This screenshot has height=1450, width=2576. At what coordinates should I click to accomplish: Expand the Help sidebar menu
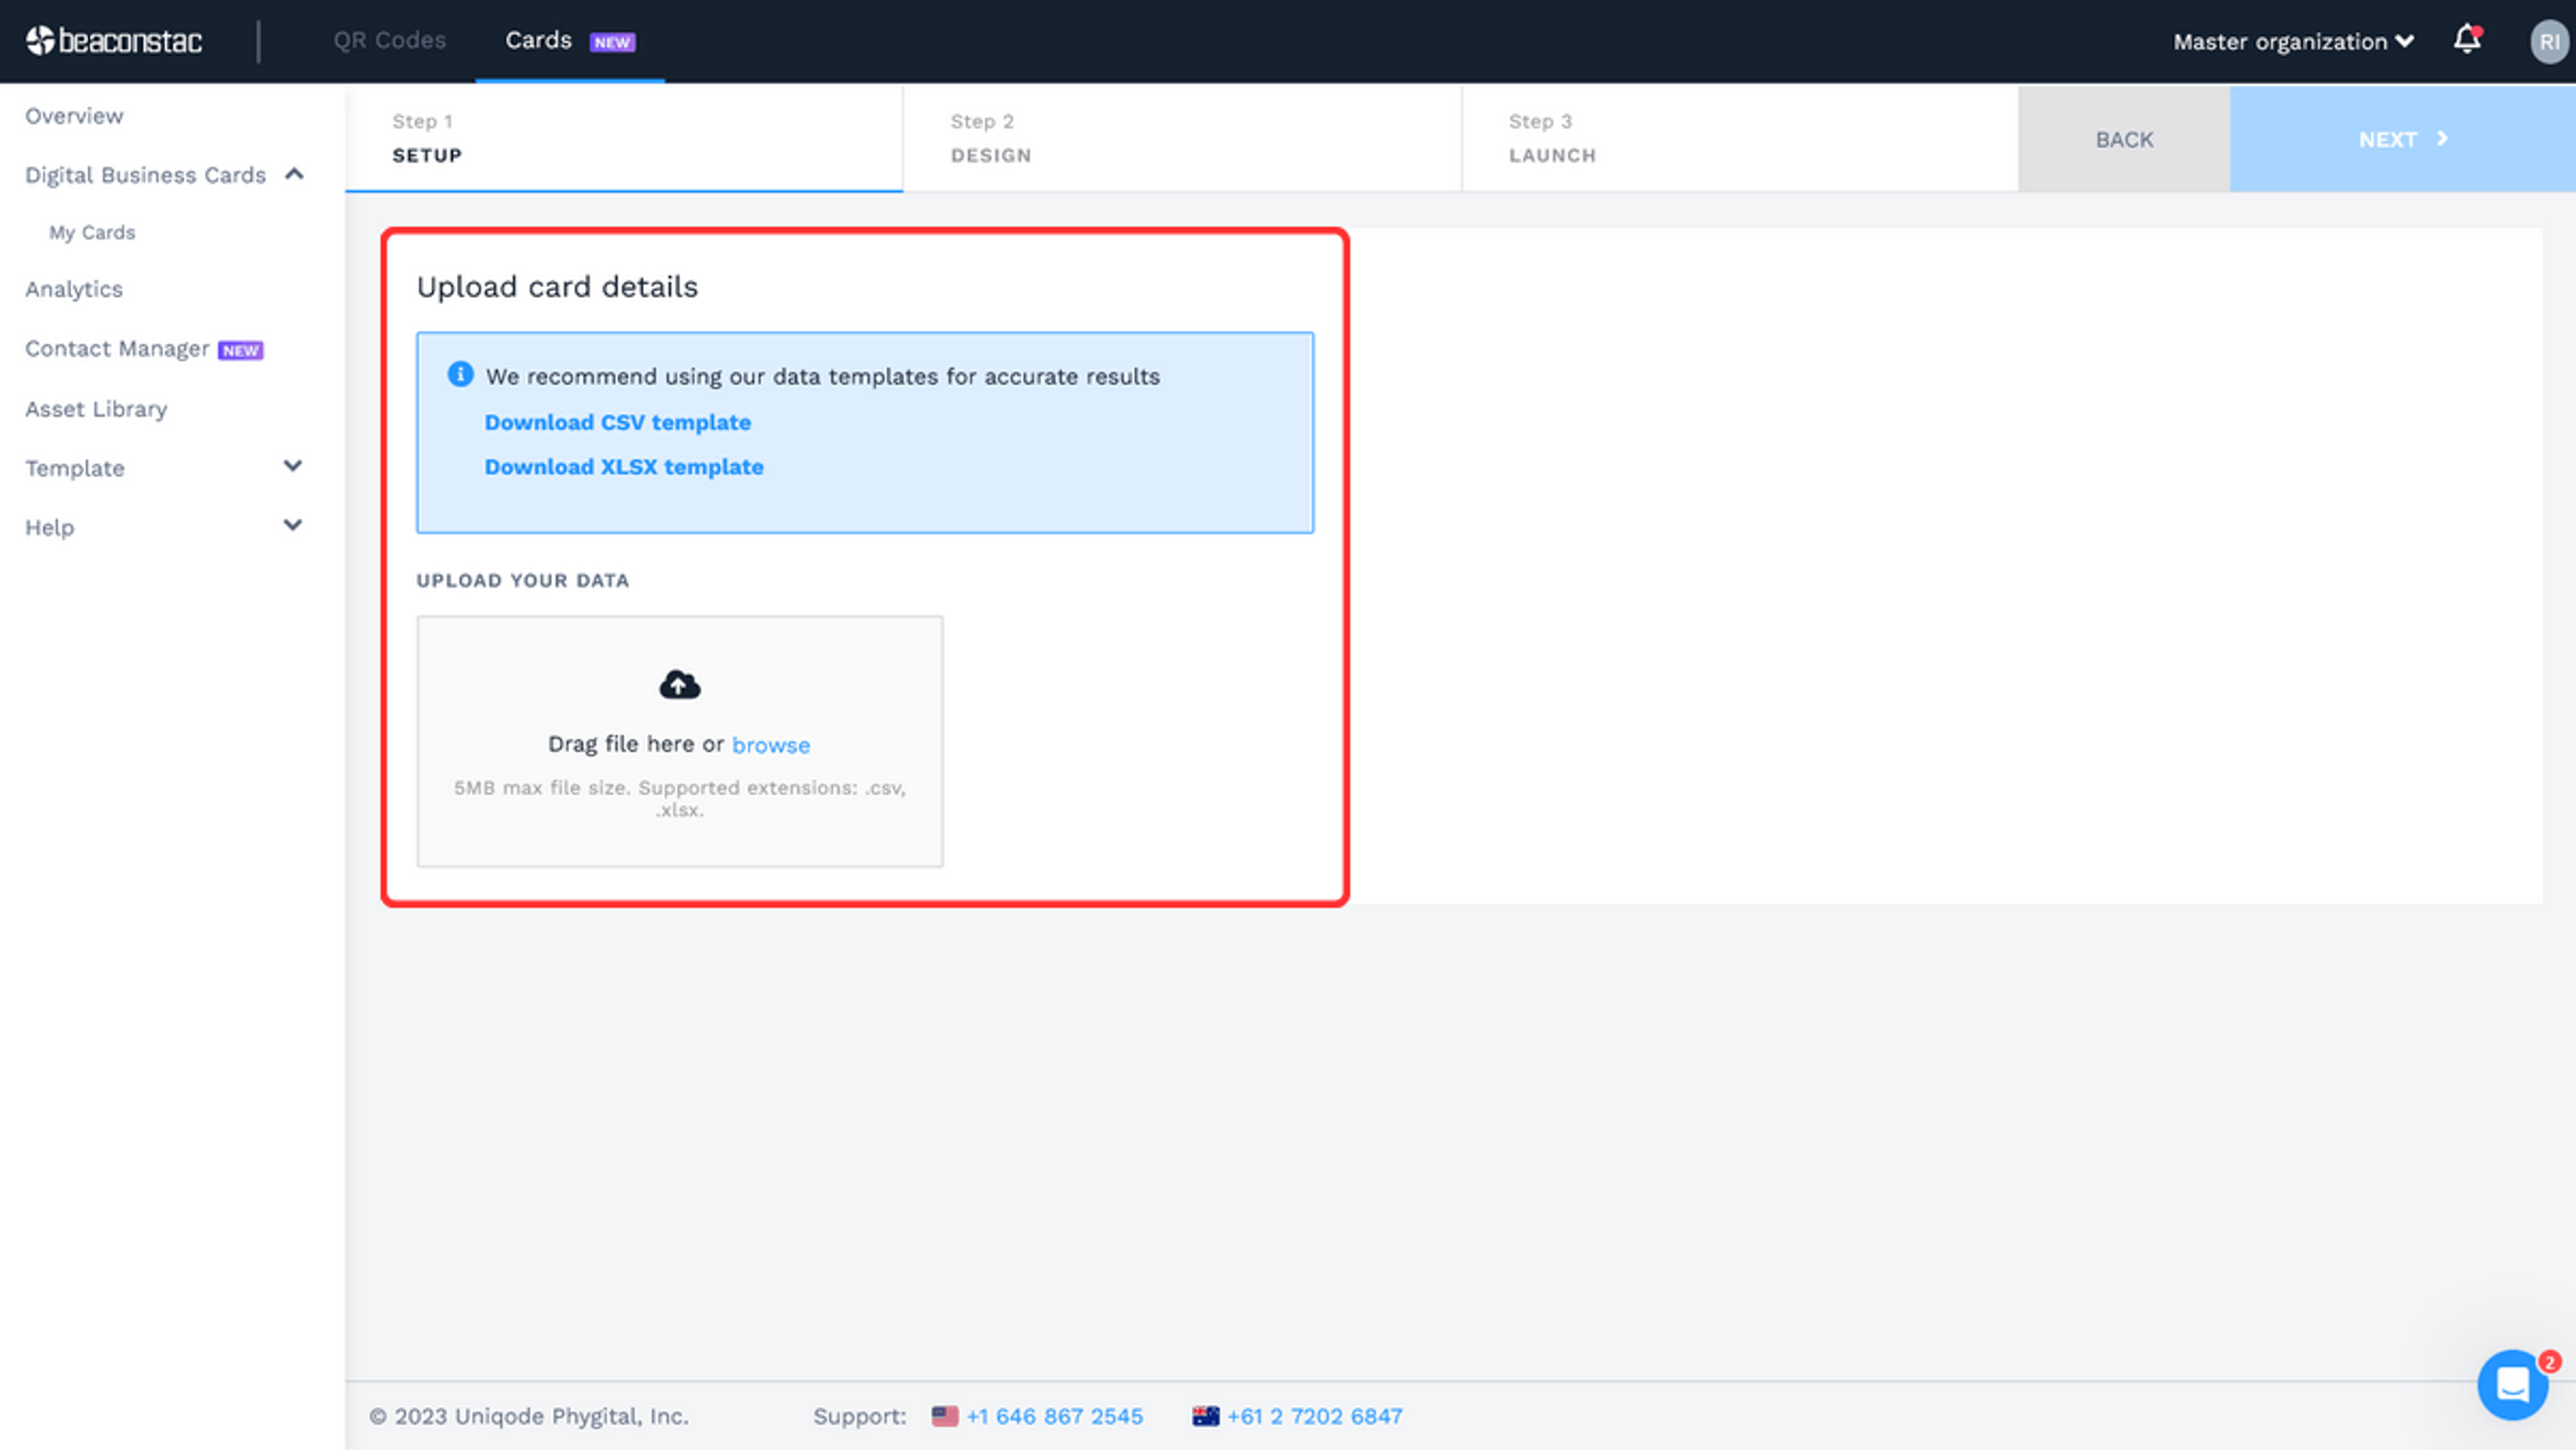(x=292, y=525)
